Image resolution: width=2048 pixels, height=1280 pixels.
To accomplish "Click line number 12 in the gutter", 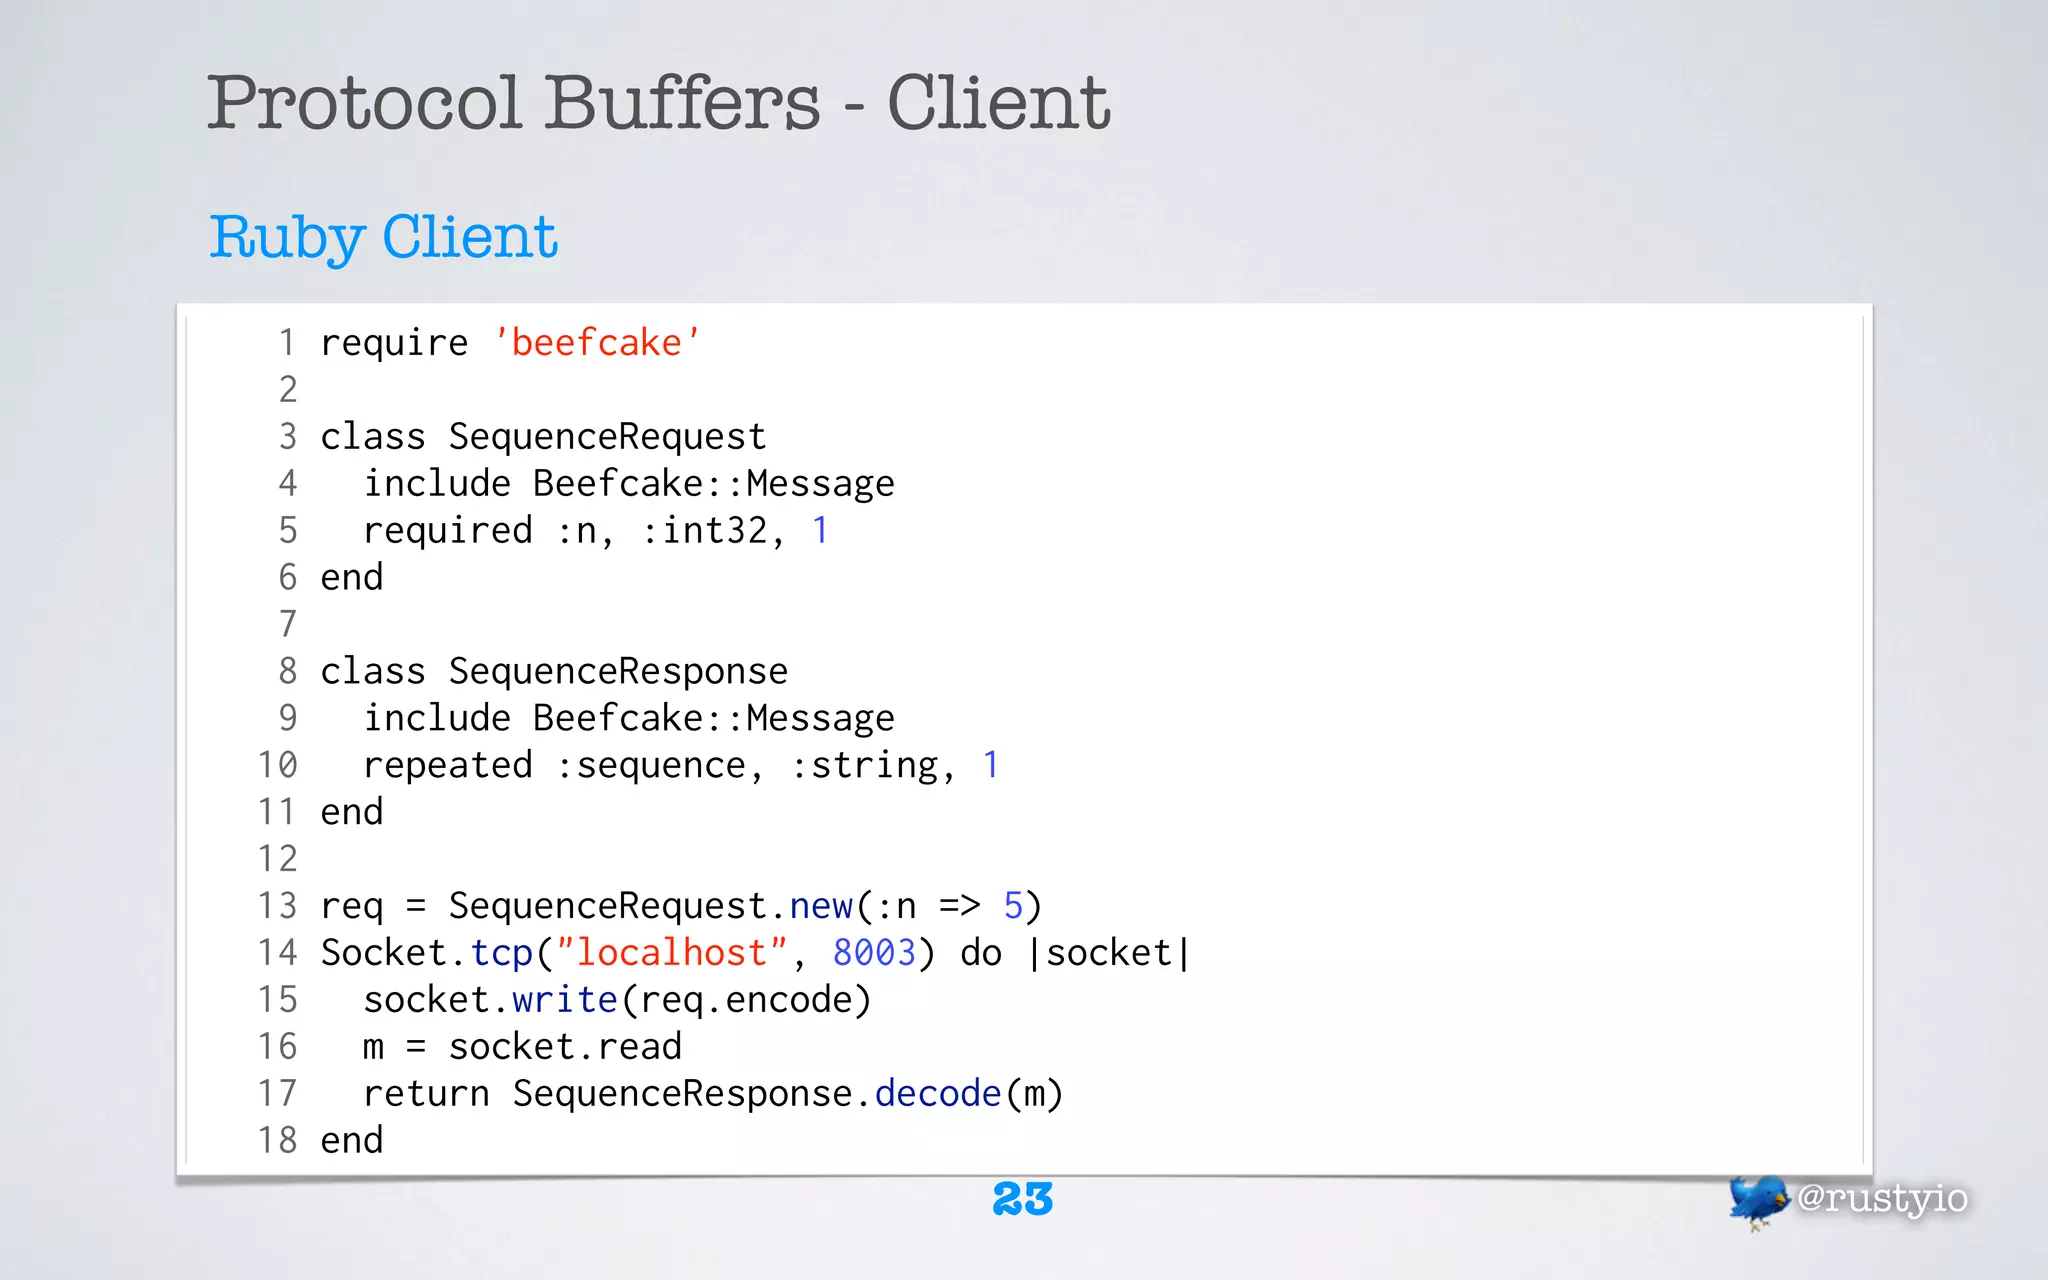I will 278,859.
